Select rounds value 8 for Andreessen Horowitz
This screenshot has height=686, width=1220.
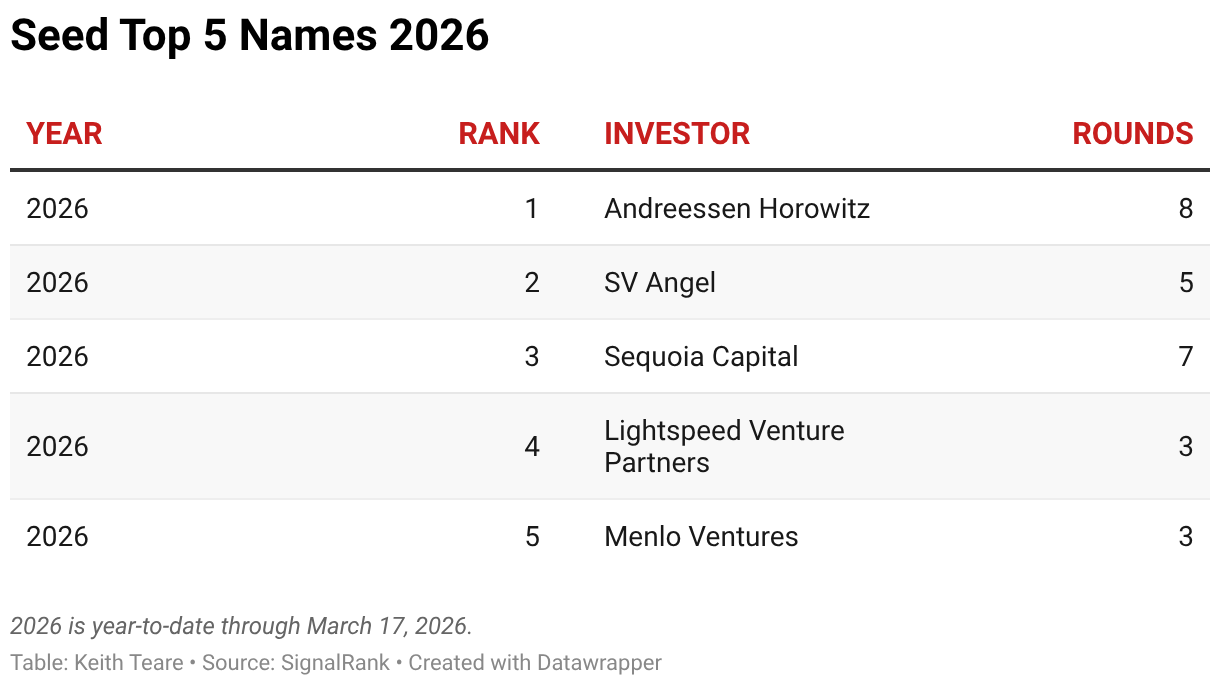pos(1186,208)
